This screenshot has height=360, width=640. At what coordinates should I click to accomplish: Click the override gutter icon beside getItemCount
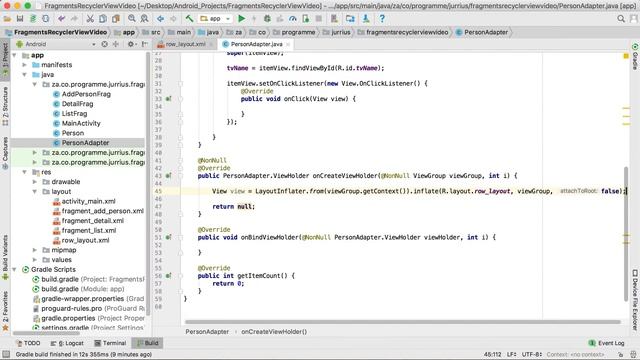168,276
